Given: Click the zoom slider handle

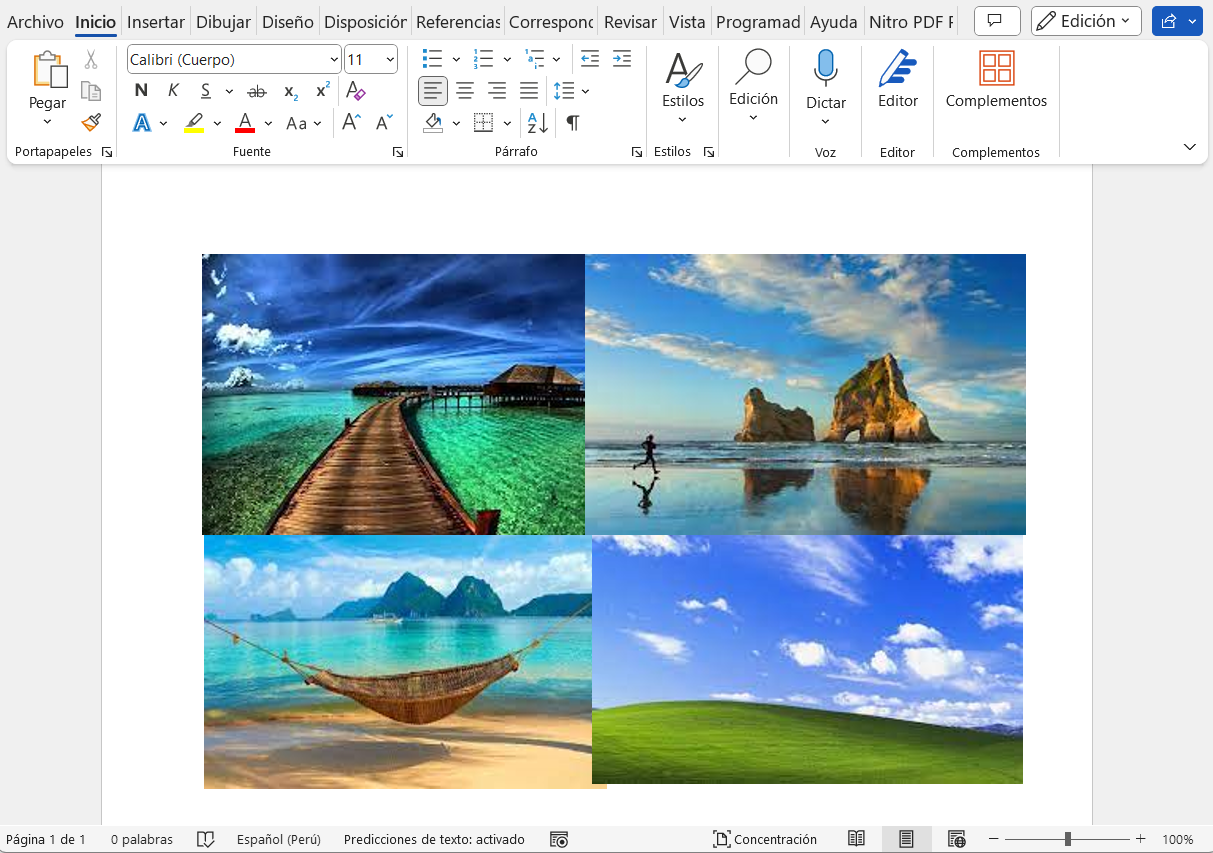Looking at the screenshot, I should click(1068, 839).
